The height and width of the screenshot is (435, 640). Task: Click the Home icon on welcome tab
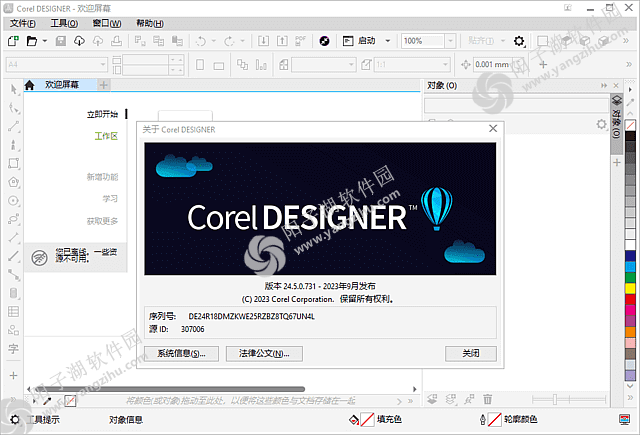(29, 85)
